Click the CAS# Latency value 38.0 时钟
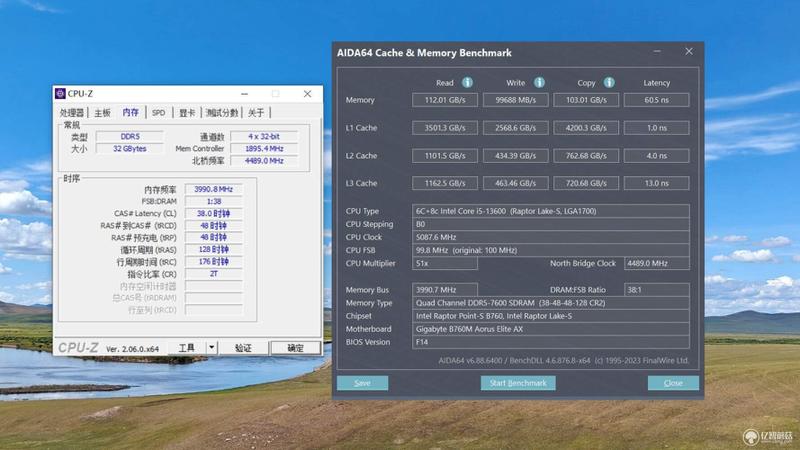 [213, 213]
